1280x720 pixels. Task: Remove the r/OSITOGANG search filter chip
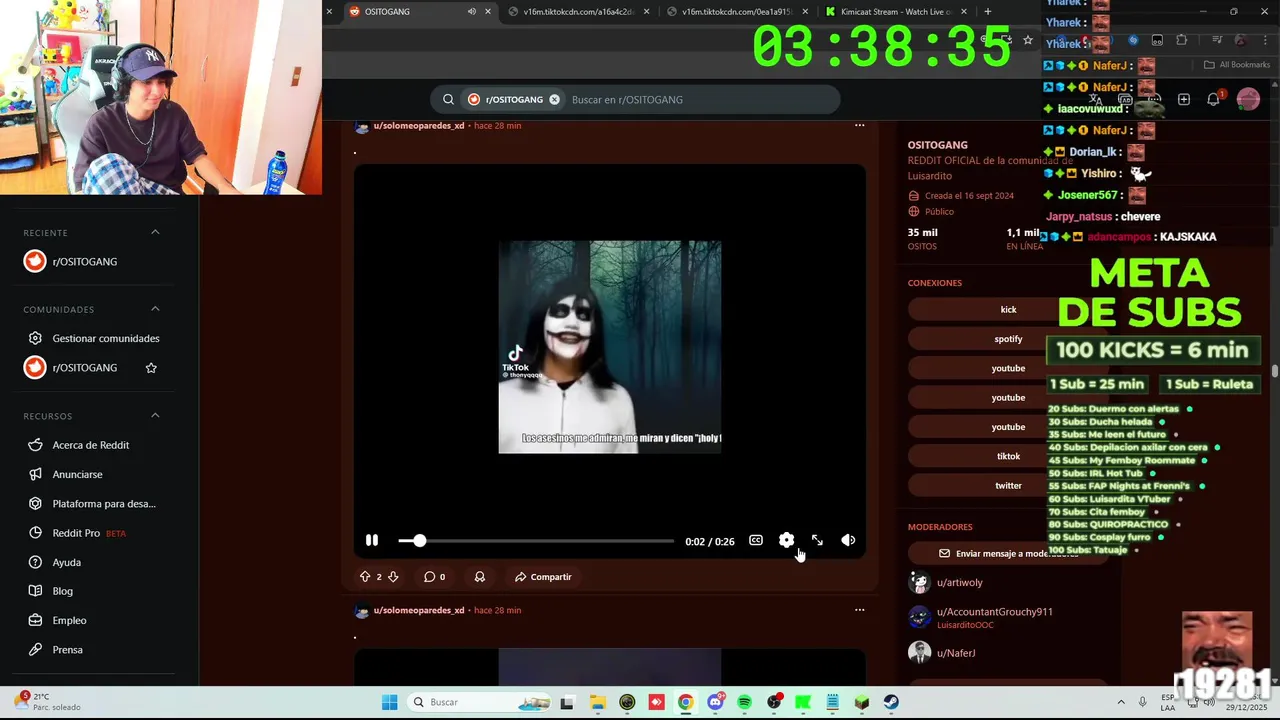[554, 100]
